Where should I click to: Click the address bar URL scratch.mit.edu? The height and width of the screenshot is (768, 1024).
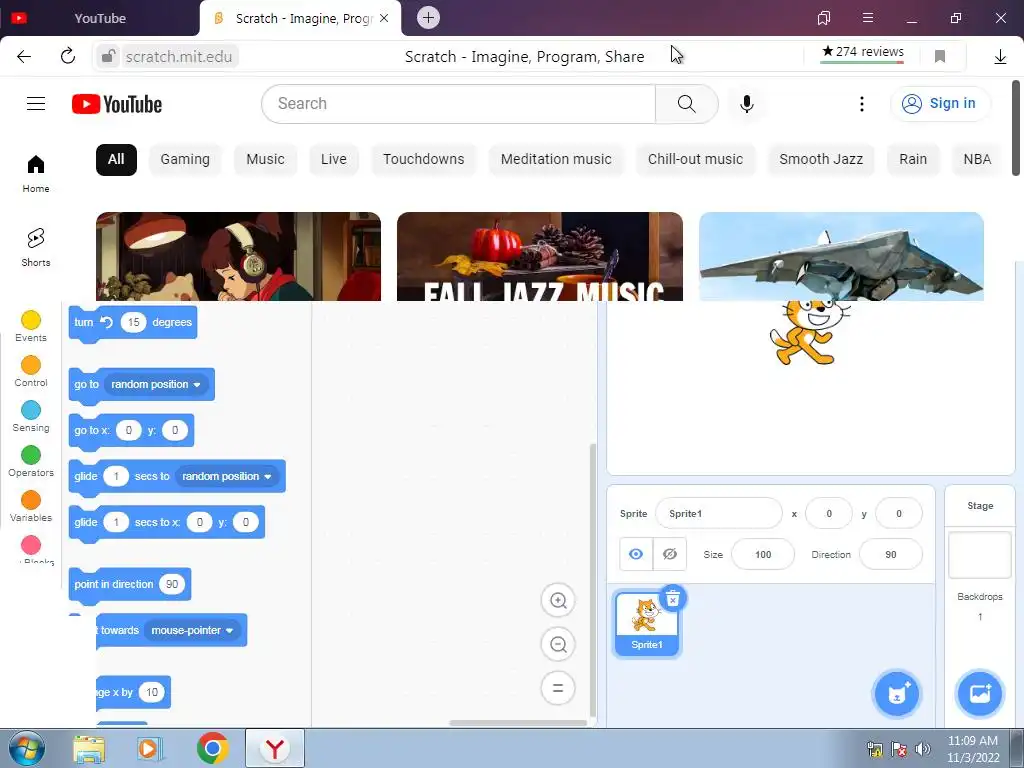tap(178, 57)
